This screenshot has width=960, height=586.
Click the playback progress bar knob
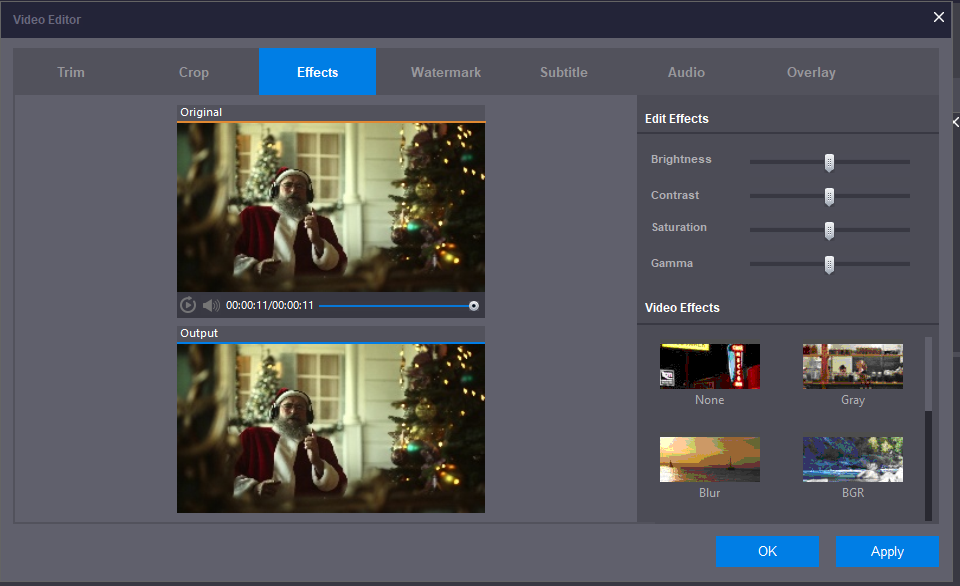click(x=474, y=306)
